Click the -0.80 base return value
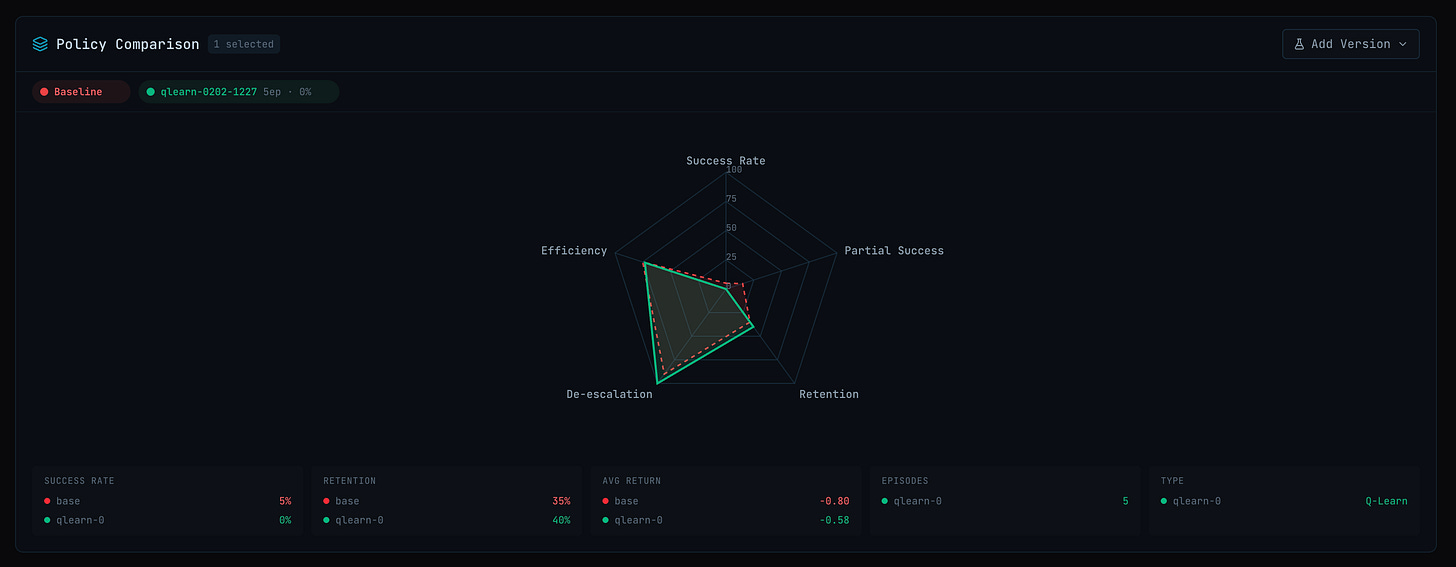This screenshot has height=567, width=1456. [x=833, y=501]
